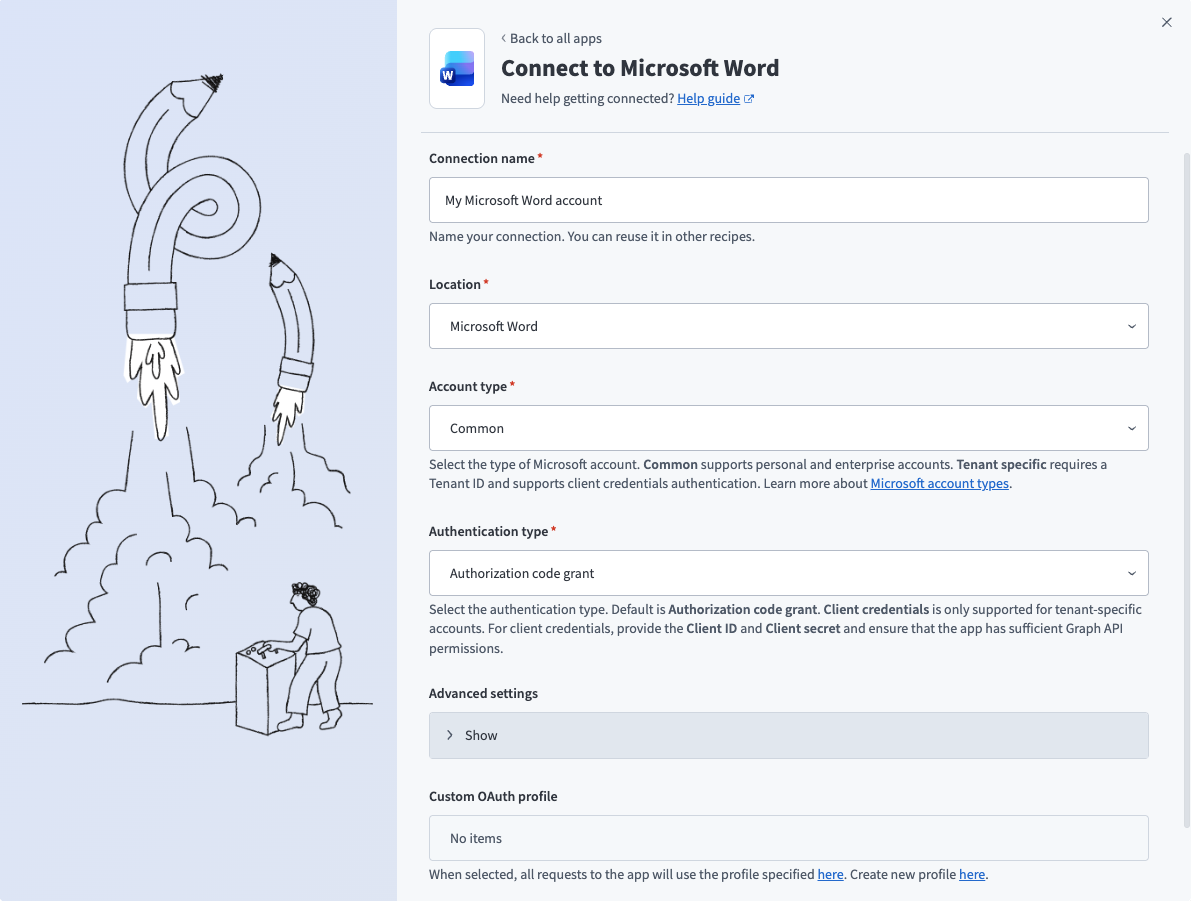This screenshot has height=901, width=1191.
Task: Open the Account type dropdown
Action: 788,428
